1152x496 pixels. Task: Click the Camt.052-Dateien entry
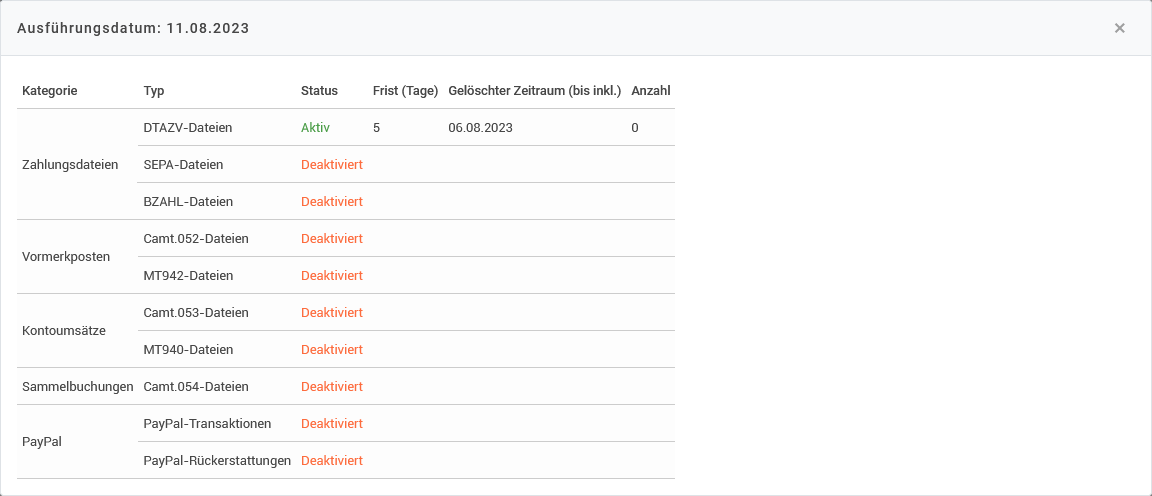tap(196, 239)
